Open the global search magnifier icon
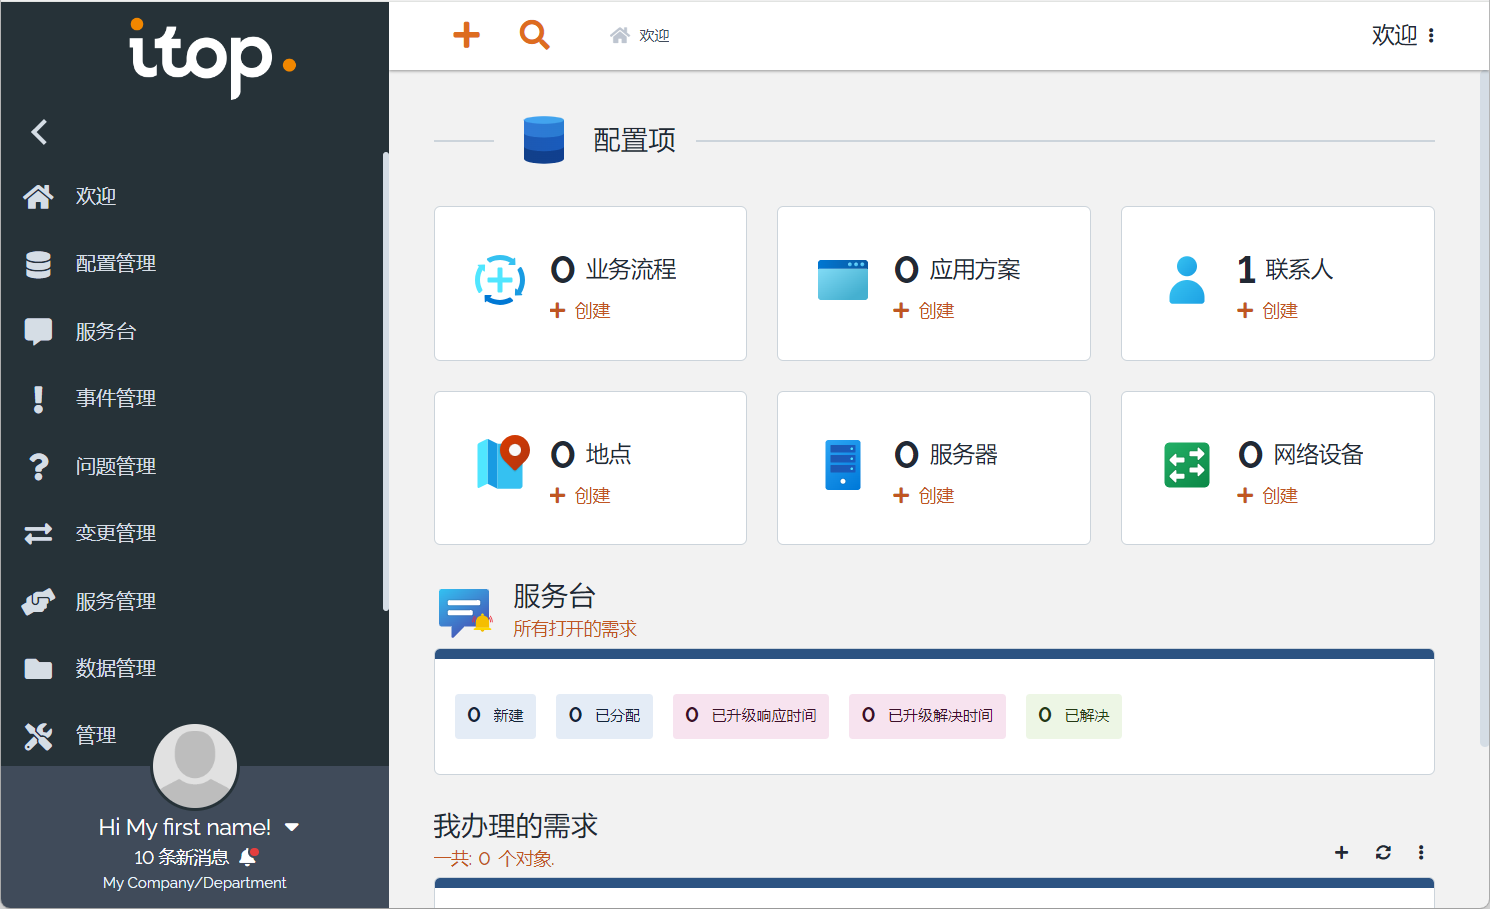The width and height of the screenshot is (1490, 909). [x=534, y=35]
